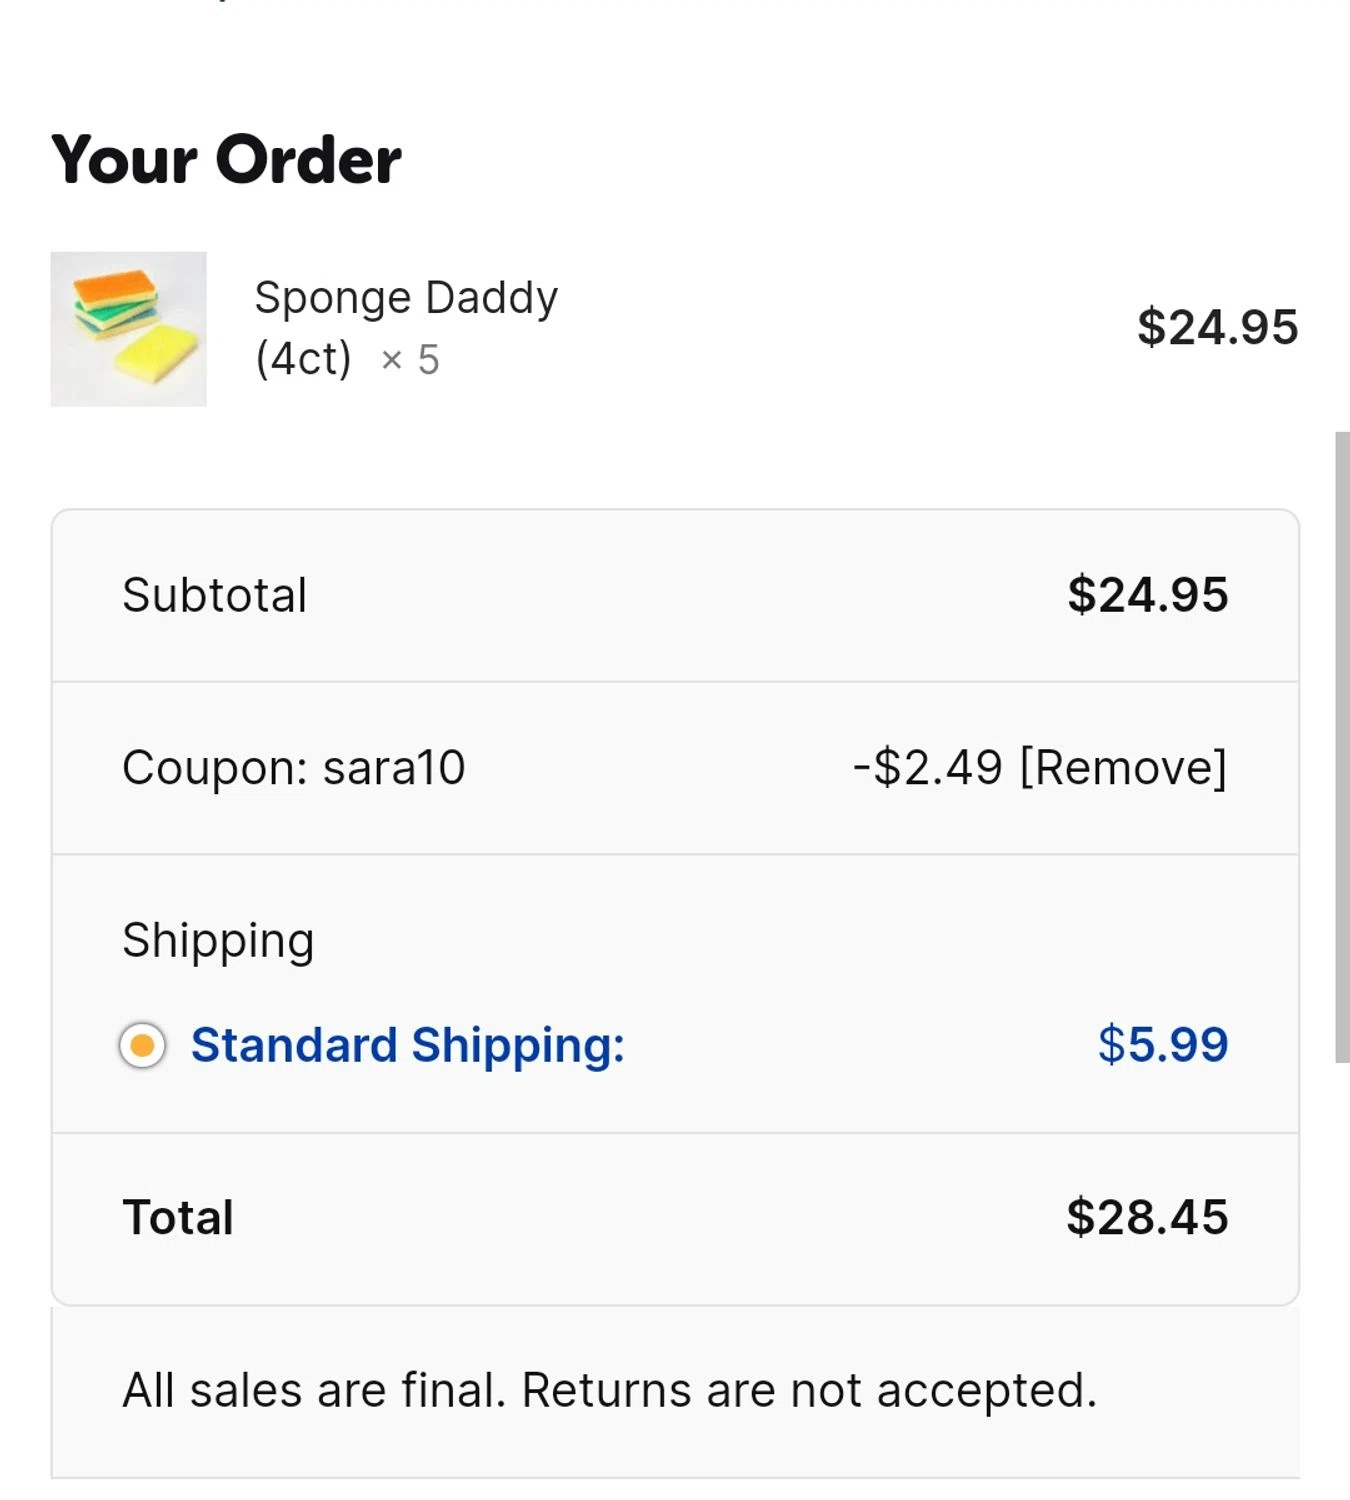This screenshot has height=1500, width=1350.
Task: Remove the sara10 coupon
Action: [x=1122, y=768]
